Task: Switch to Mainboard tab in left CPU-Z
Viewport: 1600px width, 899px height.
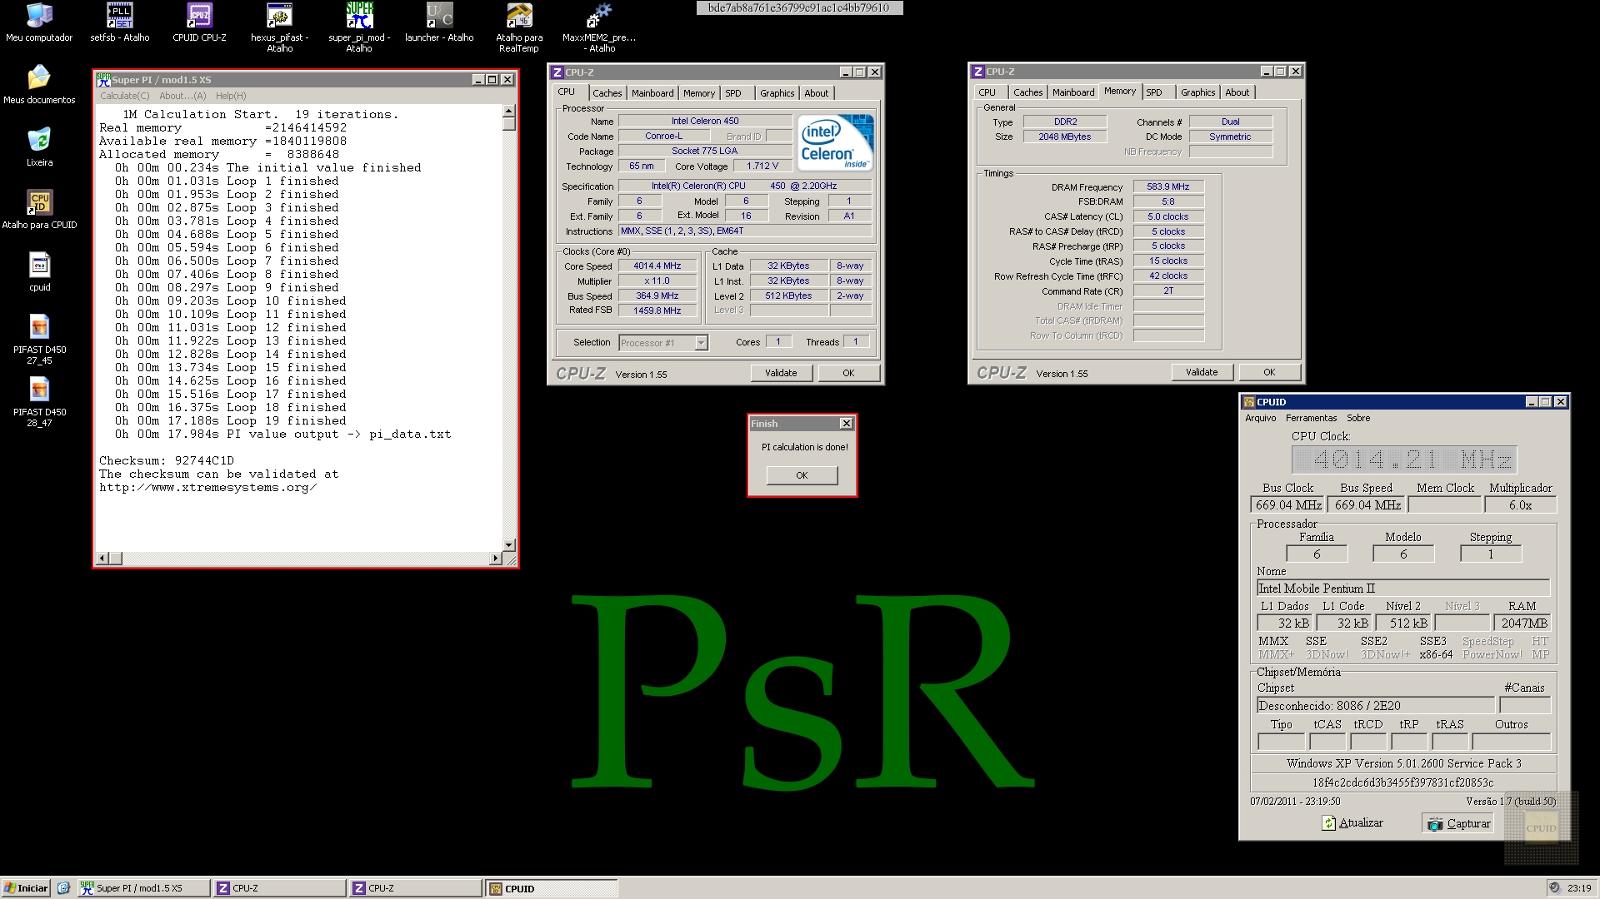Action: click(x=652, y=93)
